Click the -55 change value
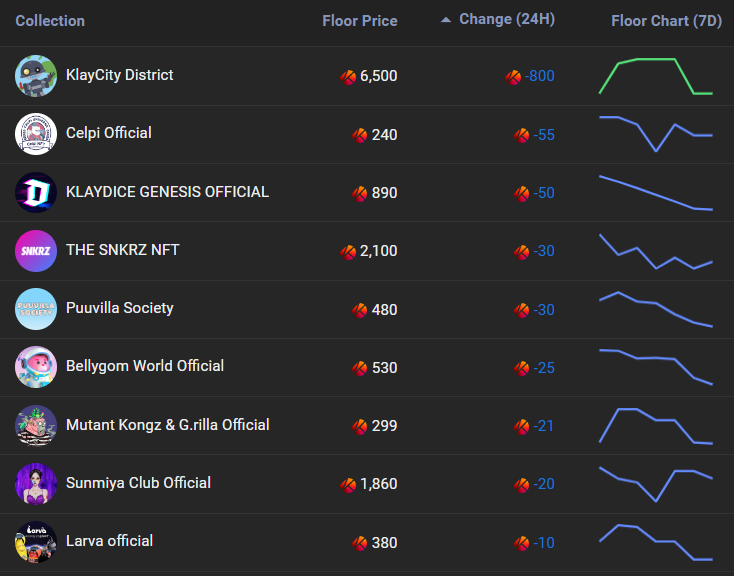The image size is (734, 576). point(544,135)
